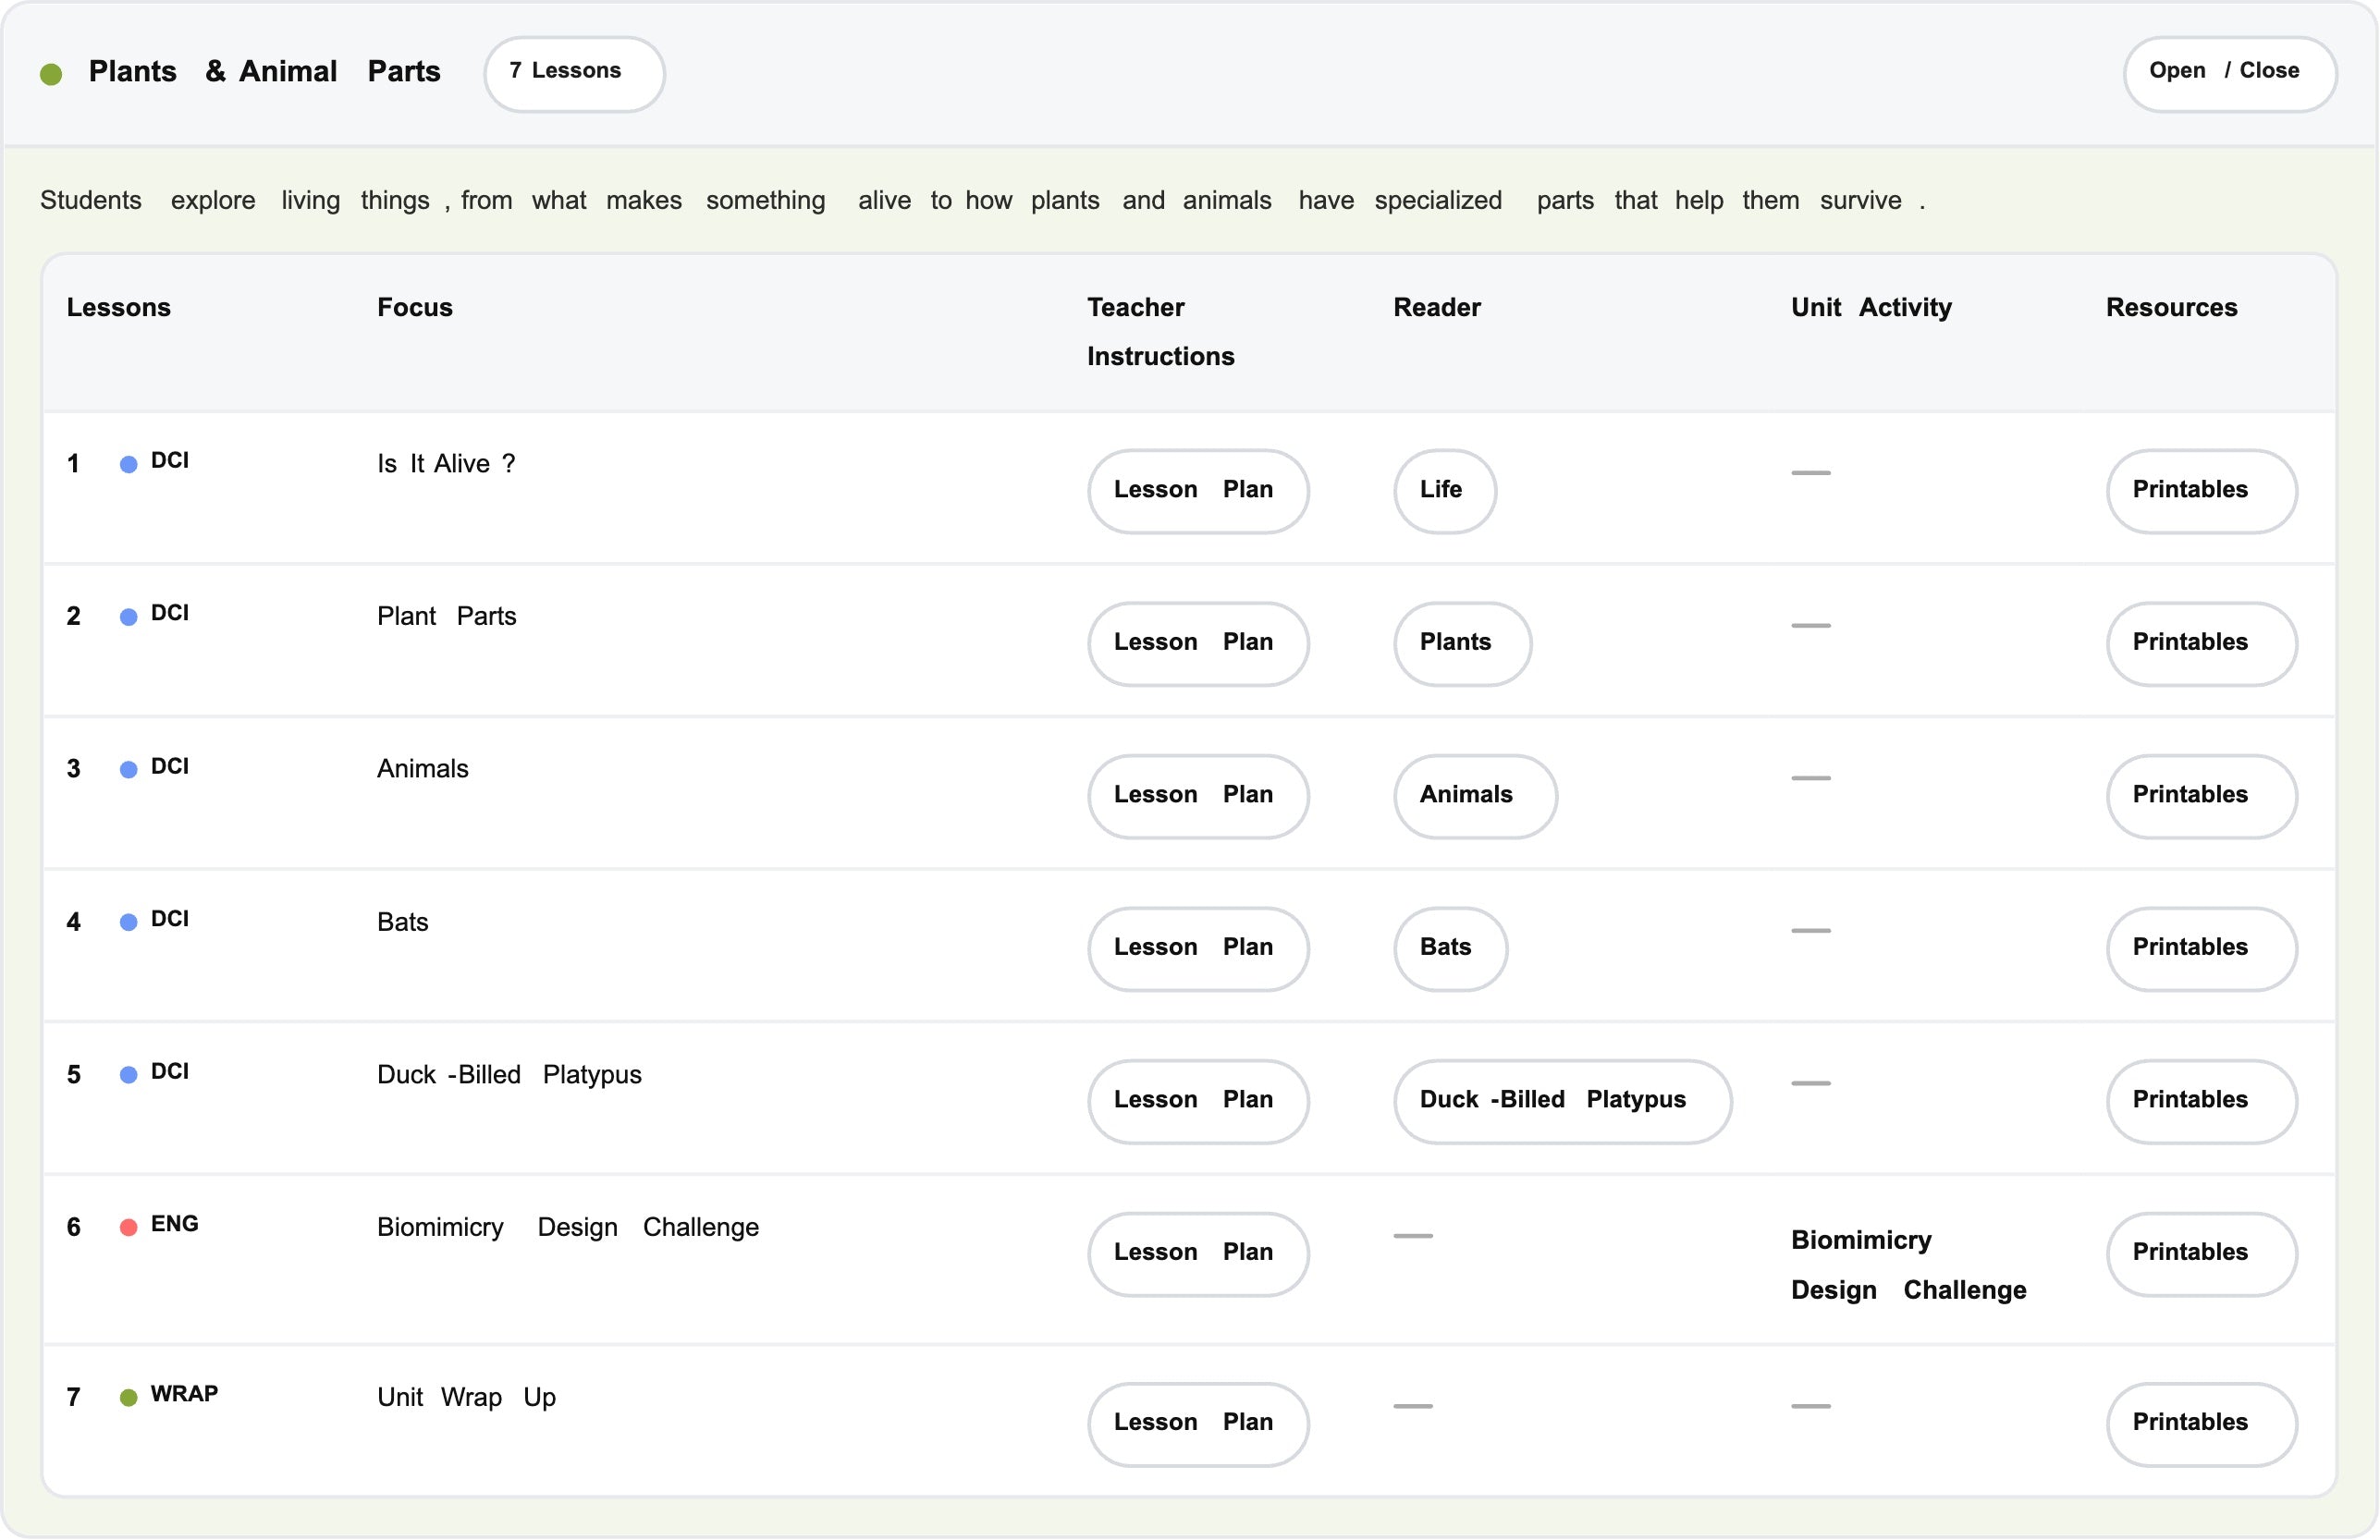Viewport: 2380px width, 1540px height.
Task: Open Printables for lesson 6 Biomimicry
Action: (2201, 1254)
